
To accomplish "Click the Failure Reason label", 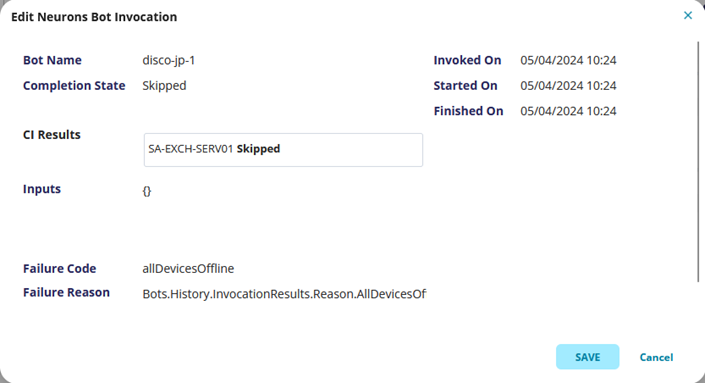I will (x=67, y=293).
